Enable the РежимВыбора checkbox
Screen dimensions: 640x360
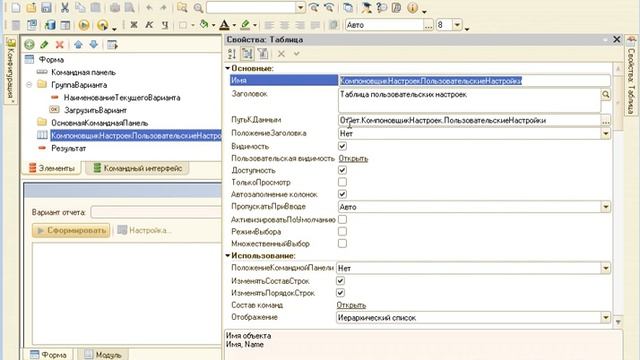(342, 231)
